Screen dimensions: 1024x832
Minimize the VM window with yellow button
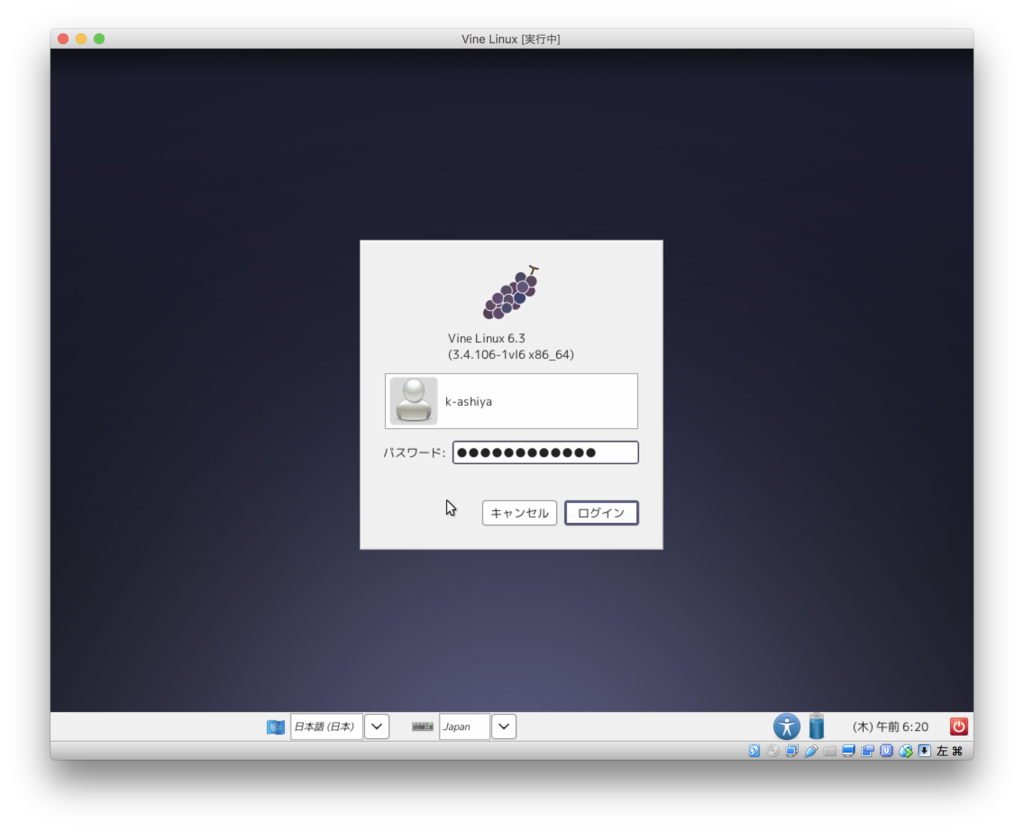coord(81,39)
